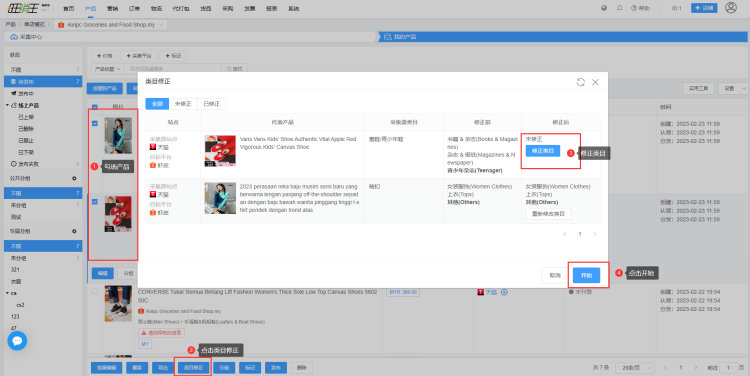The width and height of the screenshot is (750, 376).
Task: Open the blue chat support bubble
Action: pos(17,341)
